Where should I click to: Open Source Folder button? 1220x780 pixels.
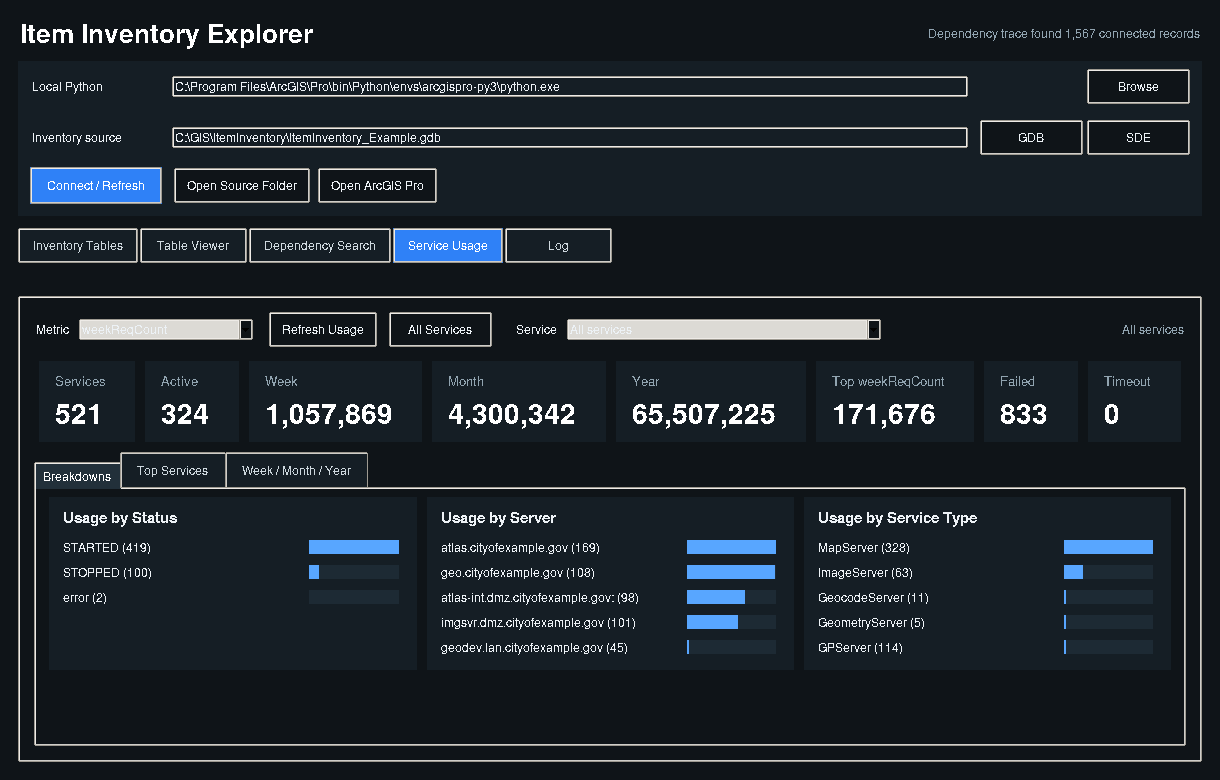pos(242,185)
